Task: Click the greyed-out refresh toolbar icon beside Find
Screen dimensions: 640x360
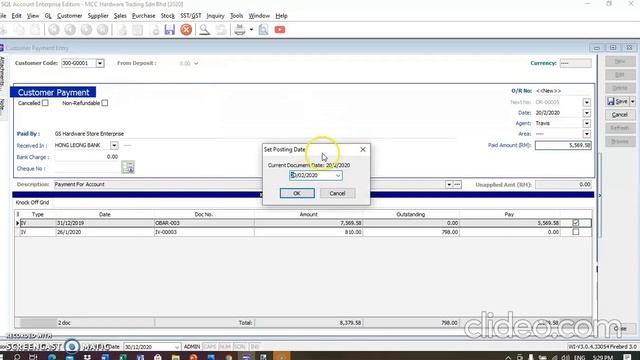Action: pos(221,30)
